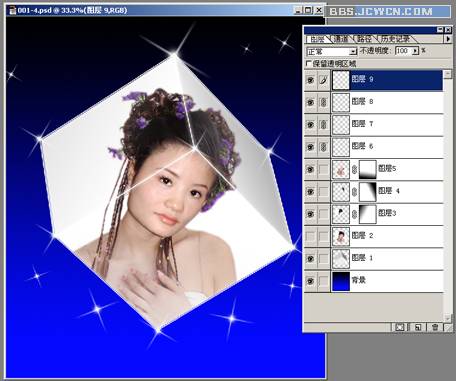The height and width of the screenshot is (381, 456).
Task: Select the blue 背景 layer thumbnail
Action: pos(341,281)
